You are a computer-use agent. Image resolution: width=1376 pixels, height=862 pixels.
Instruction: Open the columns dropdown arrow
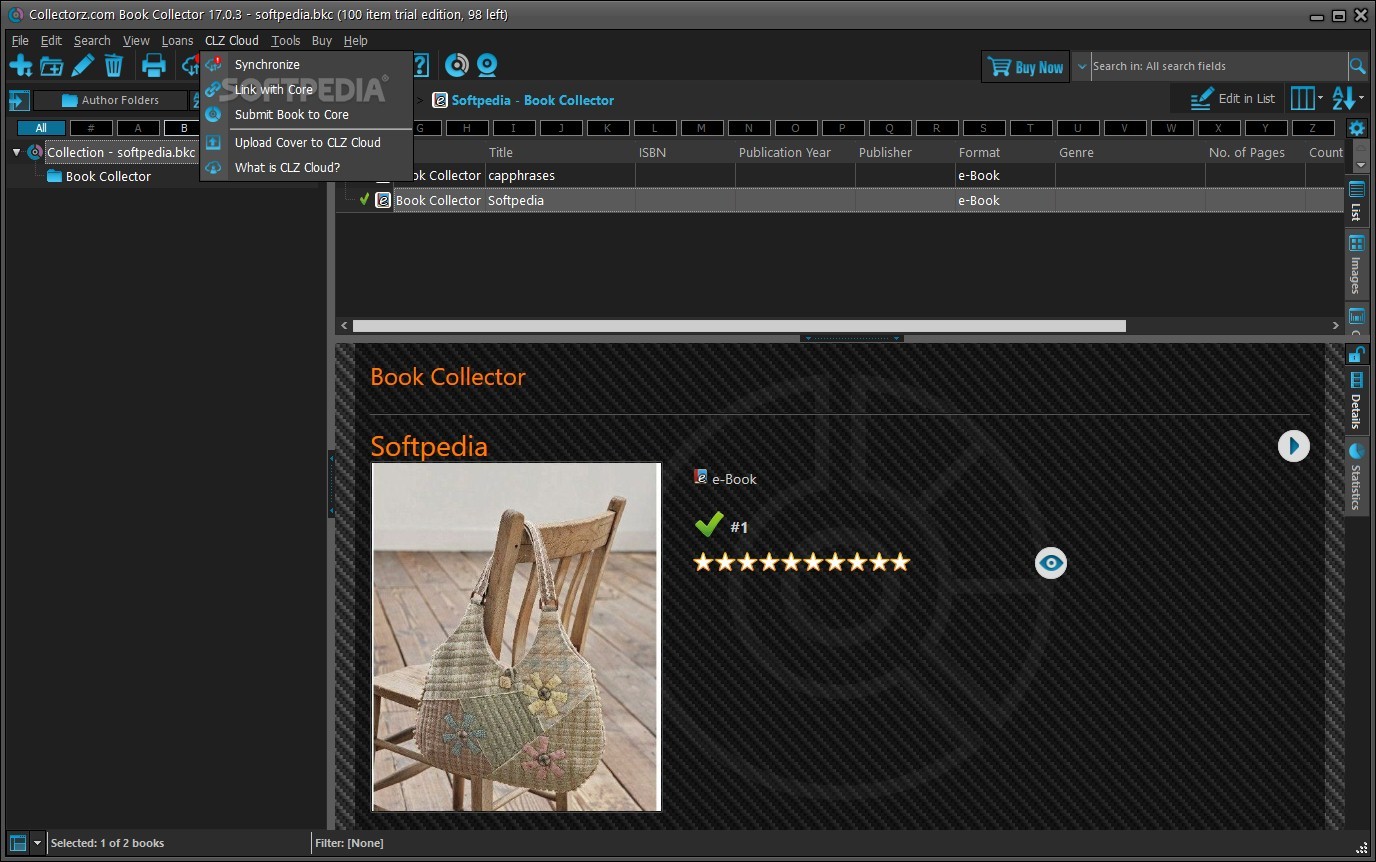(x=1320, y=98)
